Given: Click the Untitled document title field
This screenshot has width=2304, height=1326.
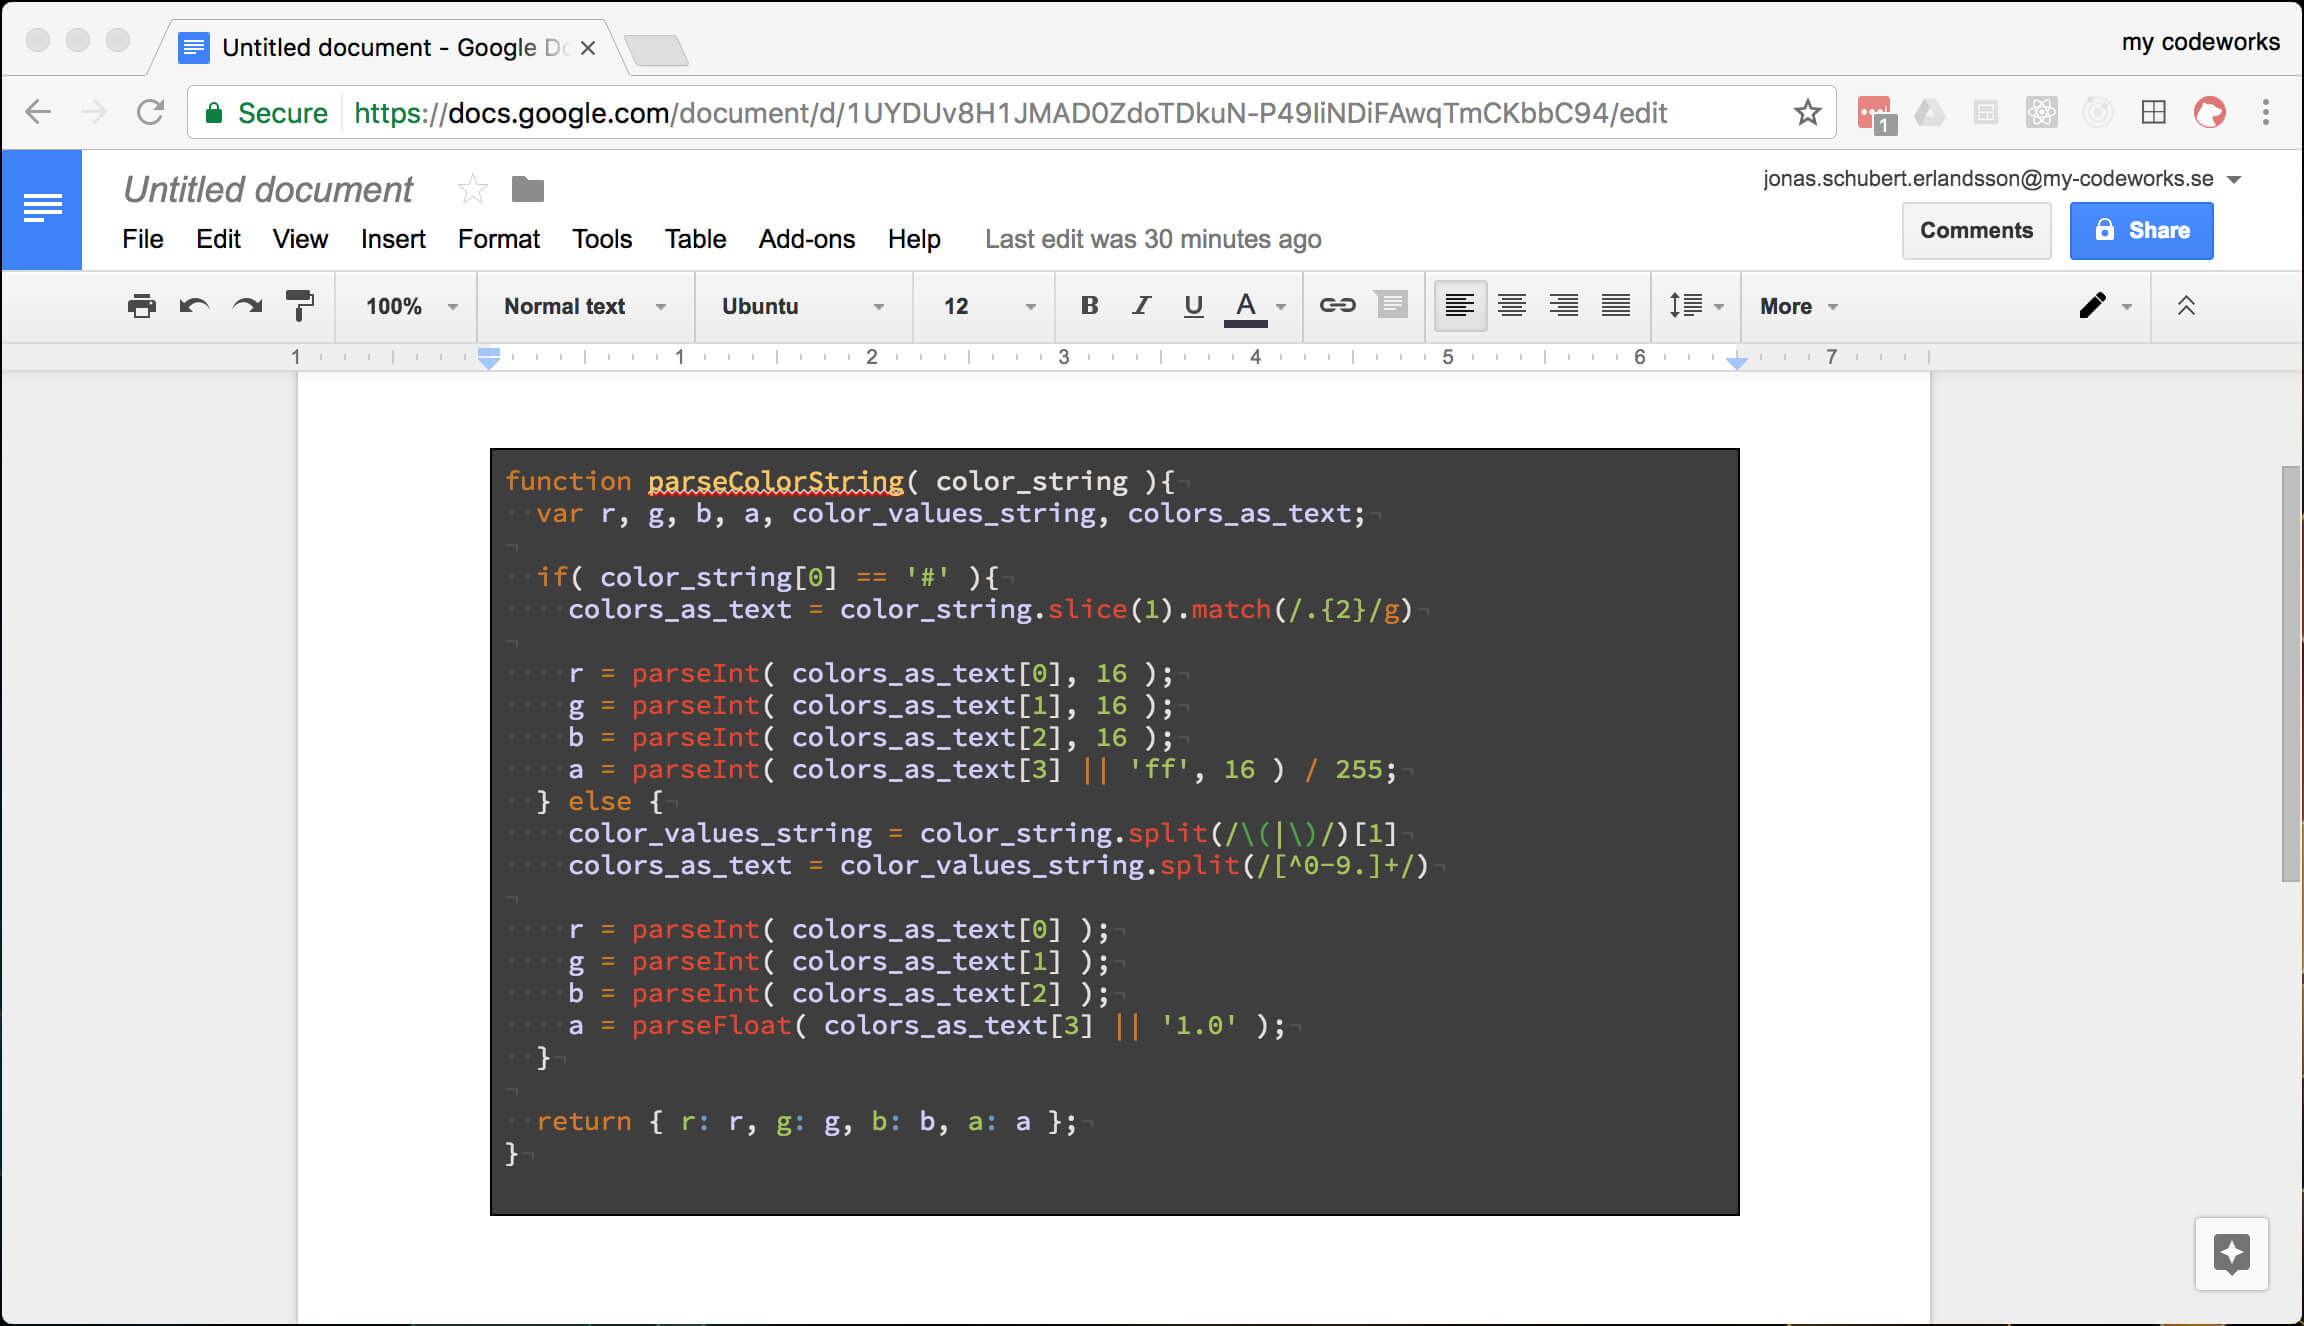Looking at the screenshot, I should (x=268, y=189).
